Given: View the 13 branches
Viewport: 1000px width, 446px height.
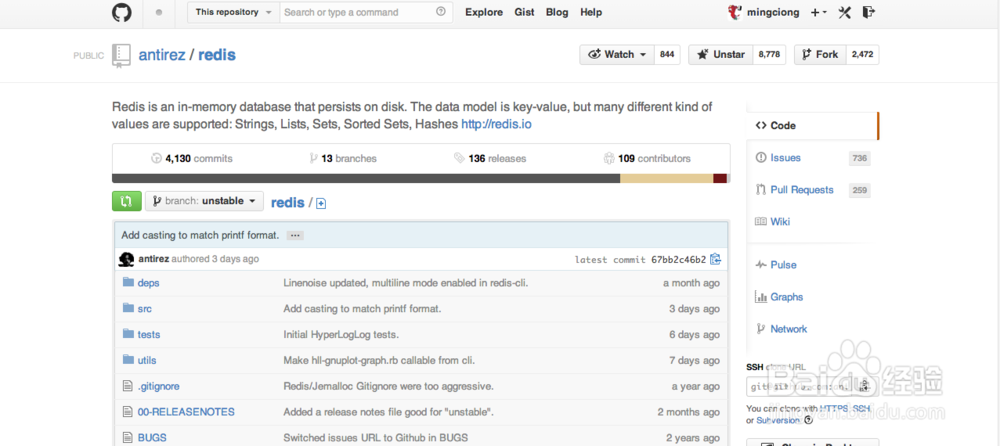Looking at the screenshot, I should (342, 158).
